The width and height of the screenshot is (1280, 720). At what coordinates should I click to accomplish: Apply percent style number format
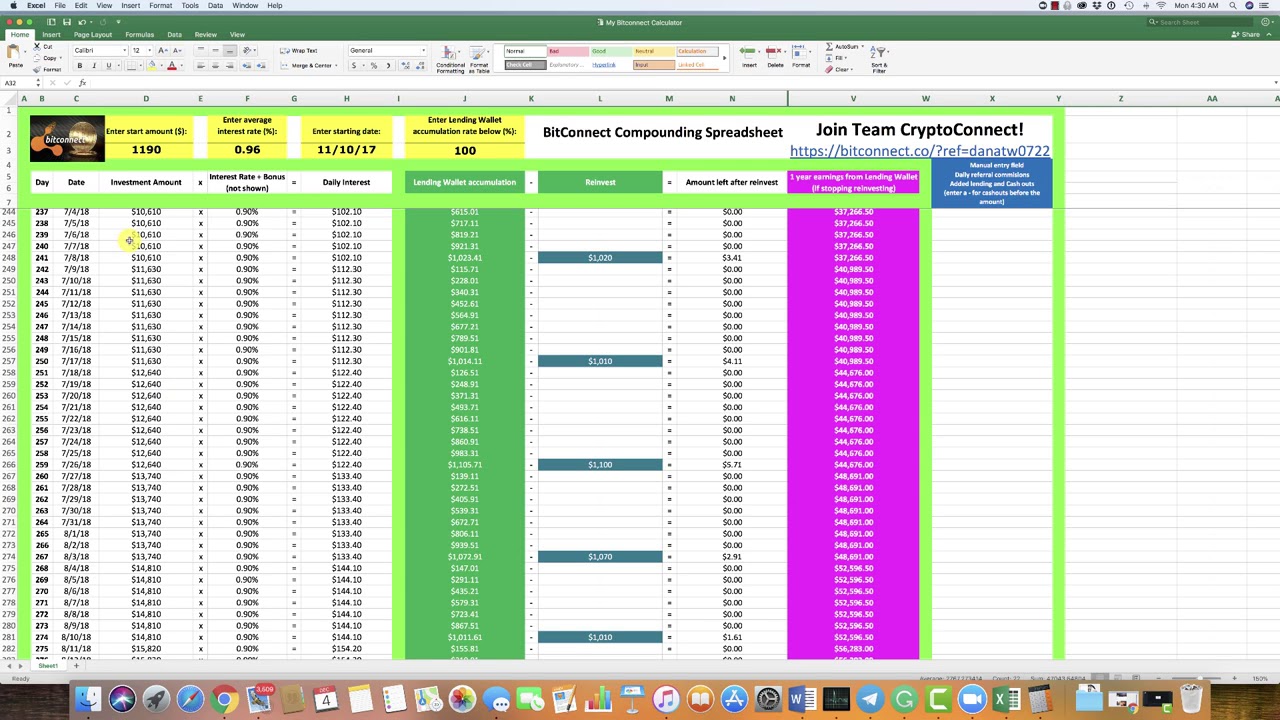(x=373, y=66)
